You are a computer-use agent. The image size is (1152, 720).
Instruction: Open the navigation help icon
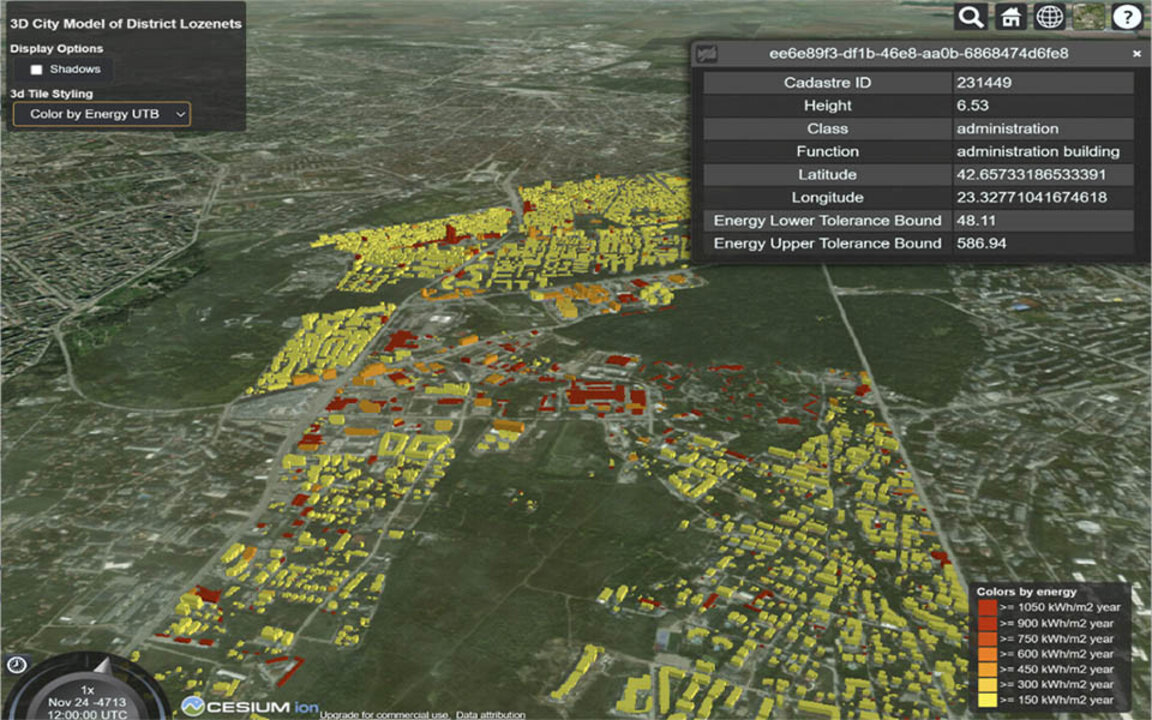click(x=1127, y=17)
